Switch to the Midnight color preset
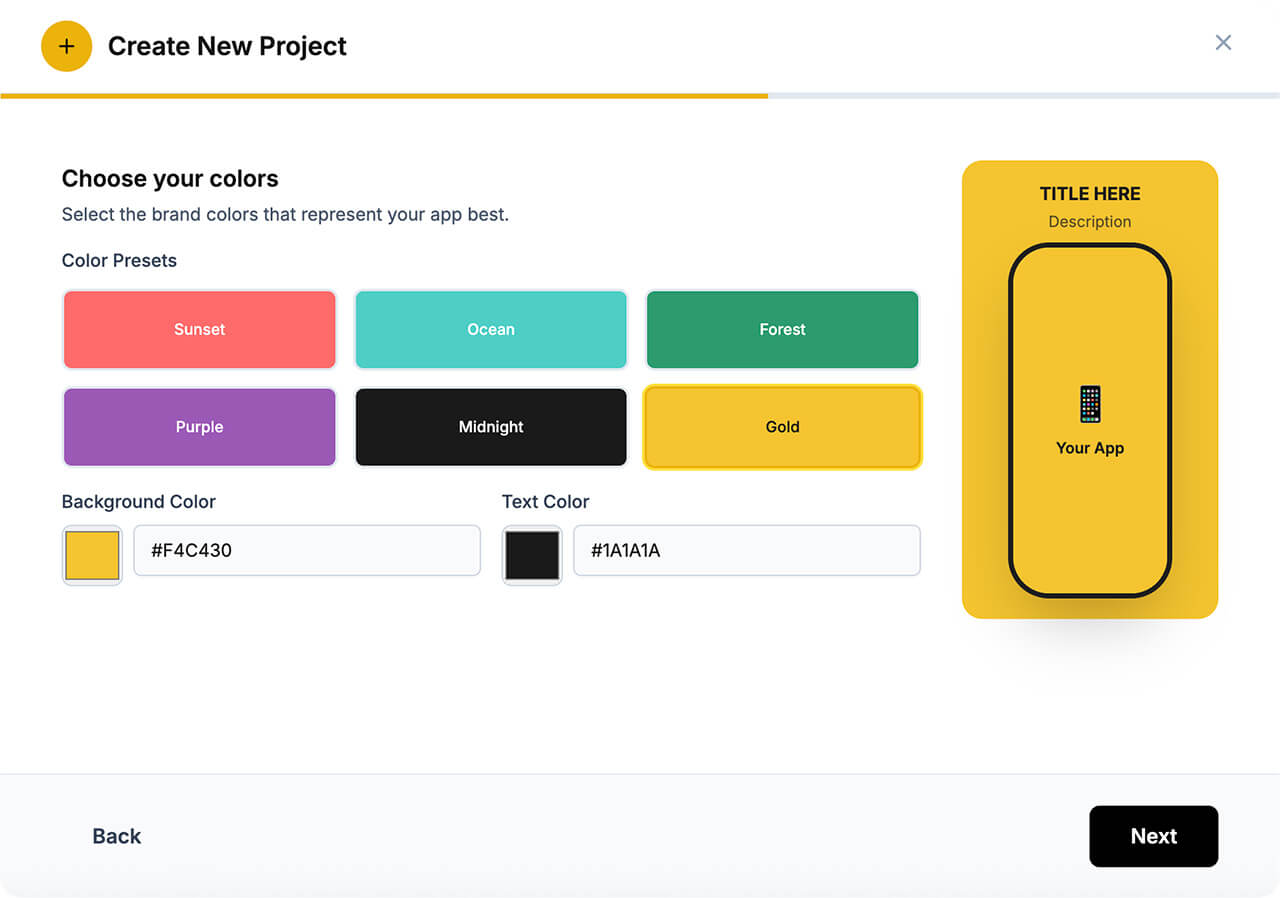 [491, 427]
